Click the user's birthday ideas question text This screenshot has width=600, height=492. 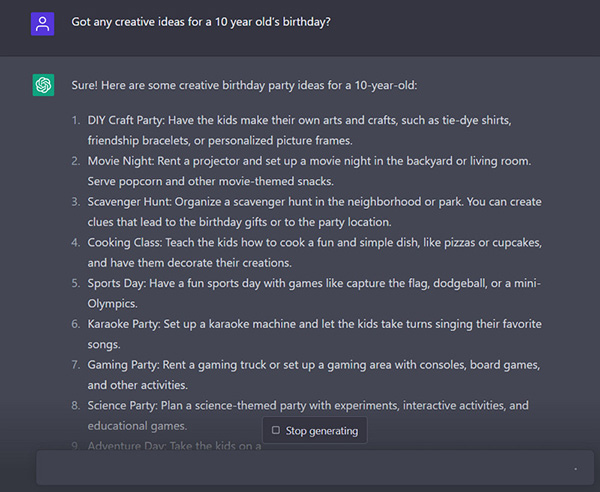tap(201, 22)
